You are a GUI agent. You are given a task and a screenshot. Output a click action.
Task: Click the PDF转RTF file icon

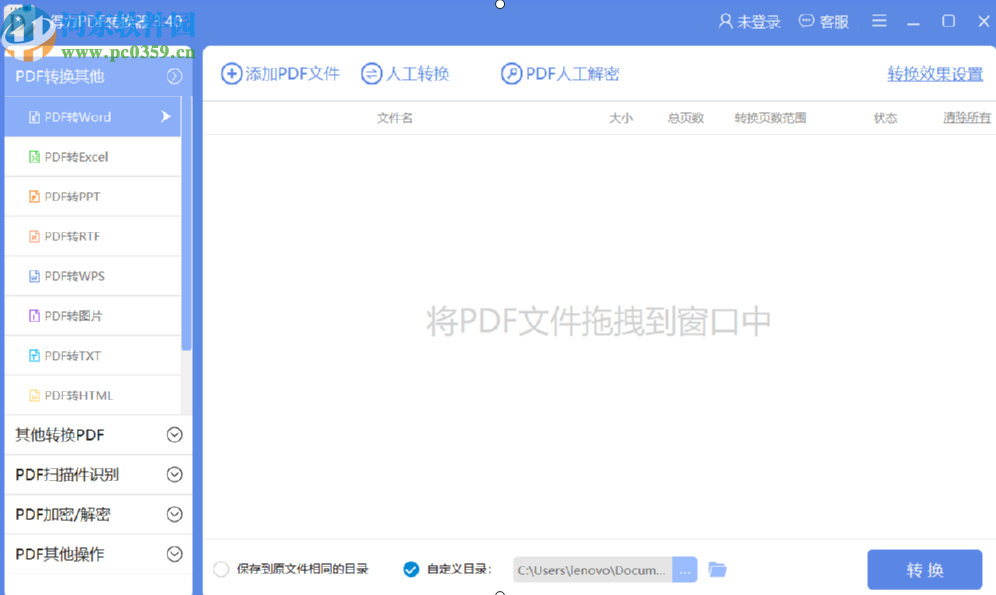34,236
